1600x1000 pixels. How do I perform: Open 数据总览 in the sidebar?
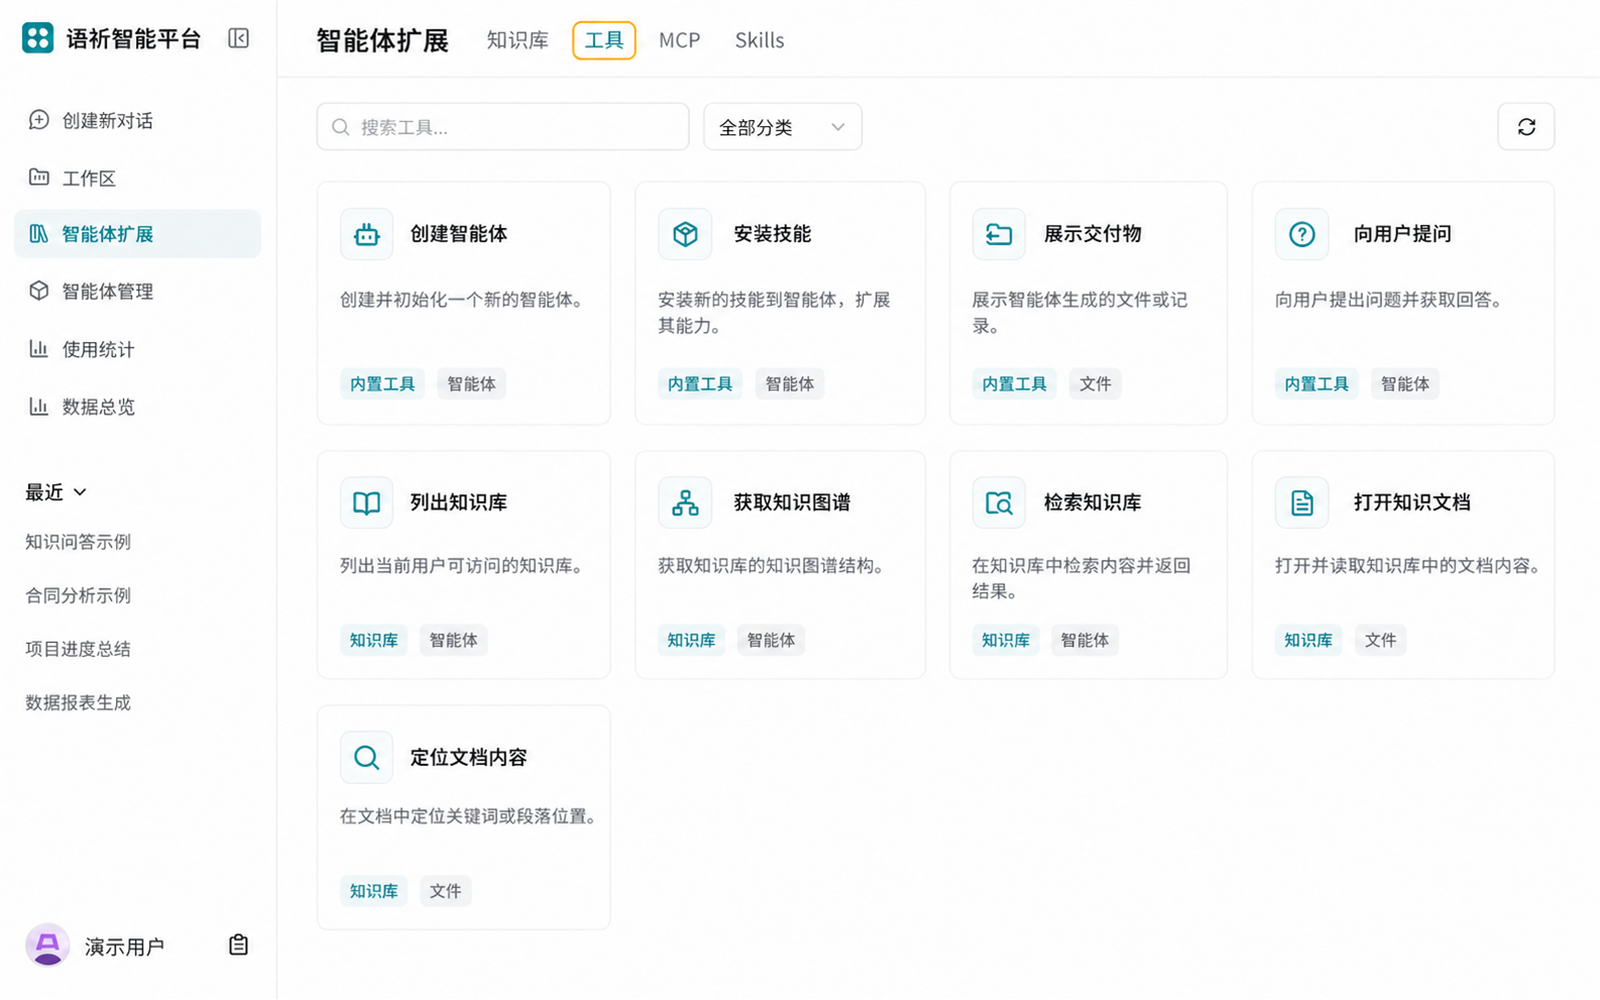tap(138, 406)
